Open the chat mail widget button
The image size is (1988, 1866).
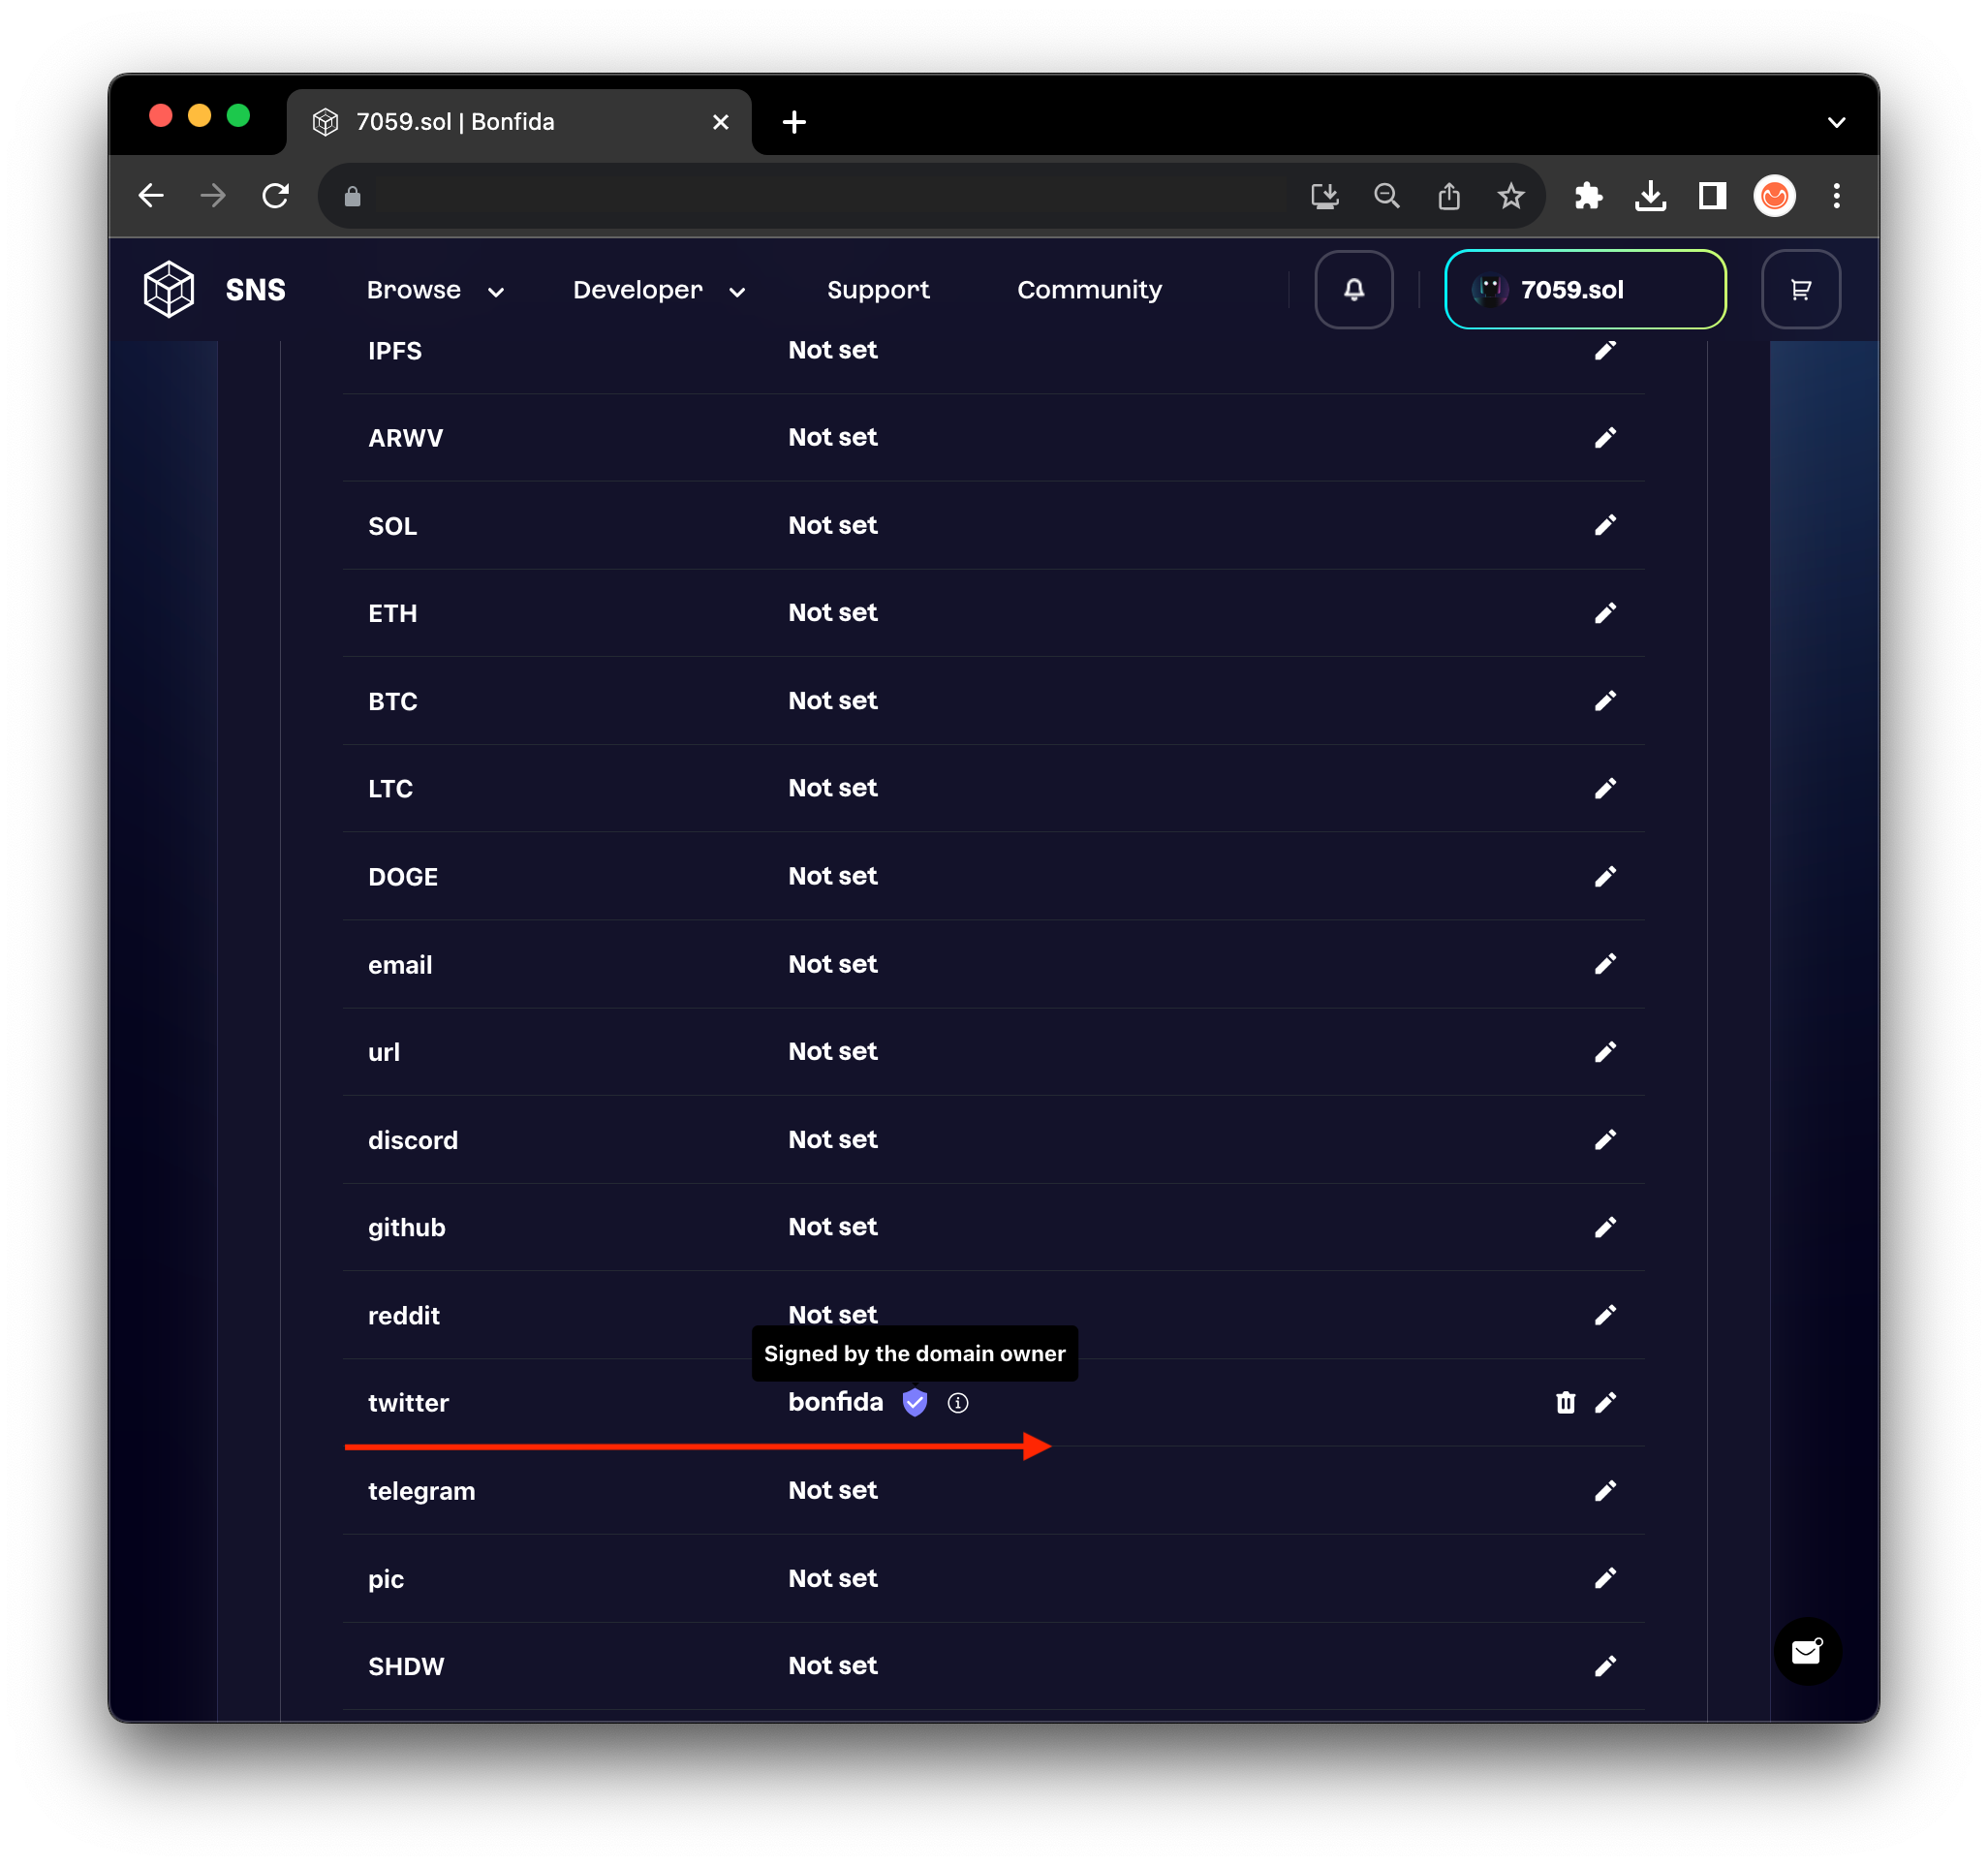click(1806, 1651)
